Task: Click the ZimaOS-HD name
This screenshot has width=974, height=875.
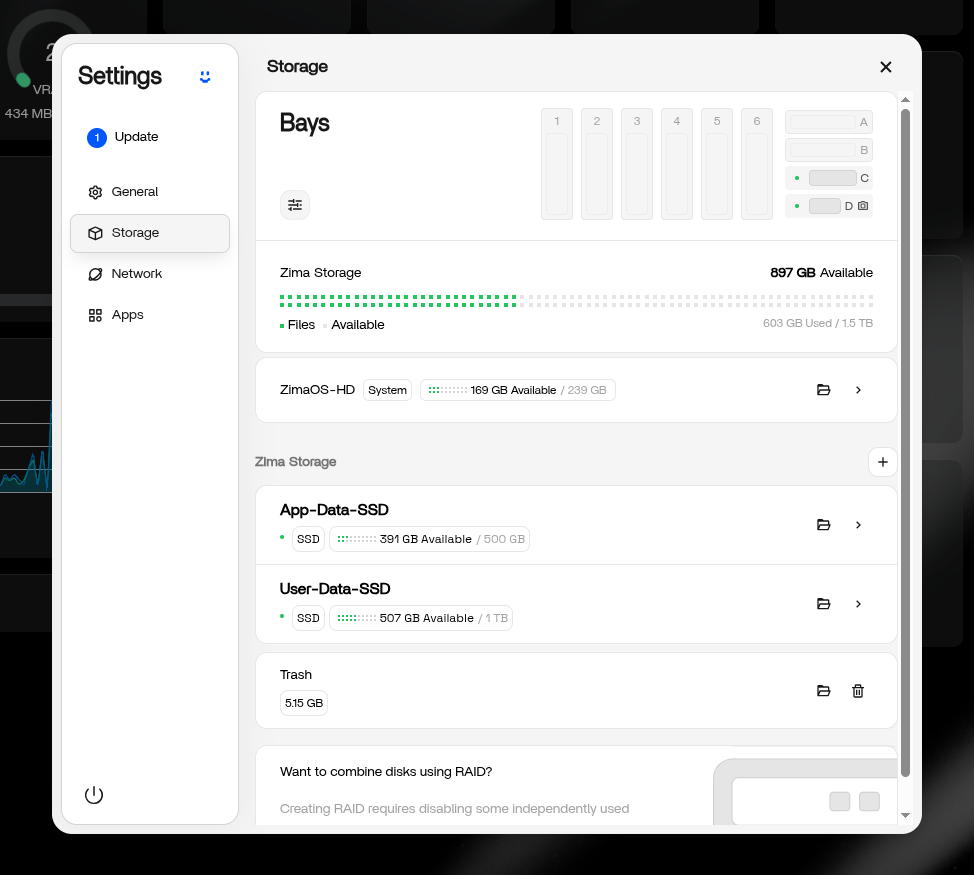Action: [x=317, y=390]
